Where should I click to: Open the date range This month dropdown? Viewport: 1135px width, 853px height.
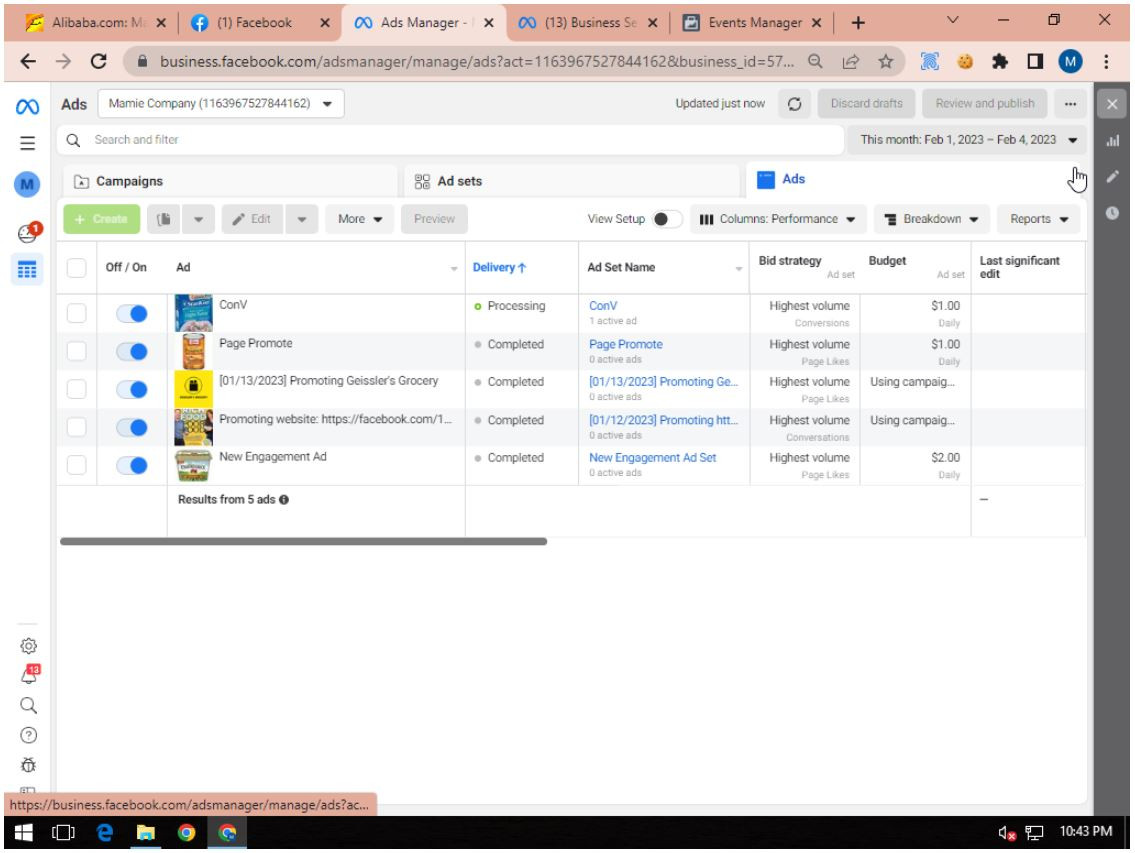click(967, 140)
